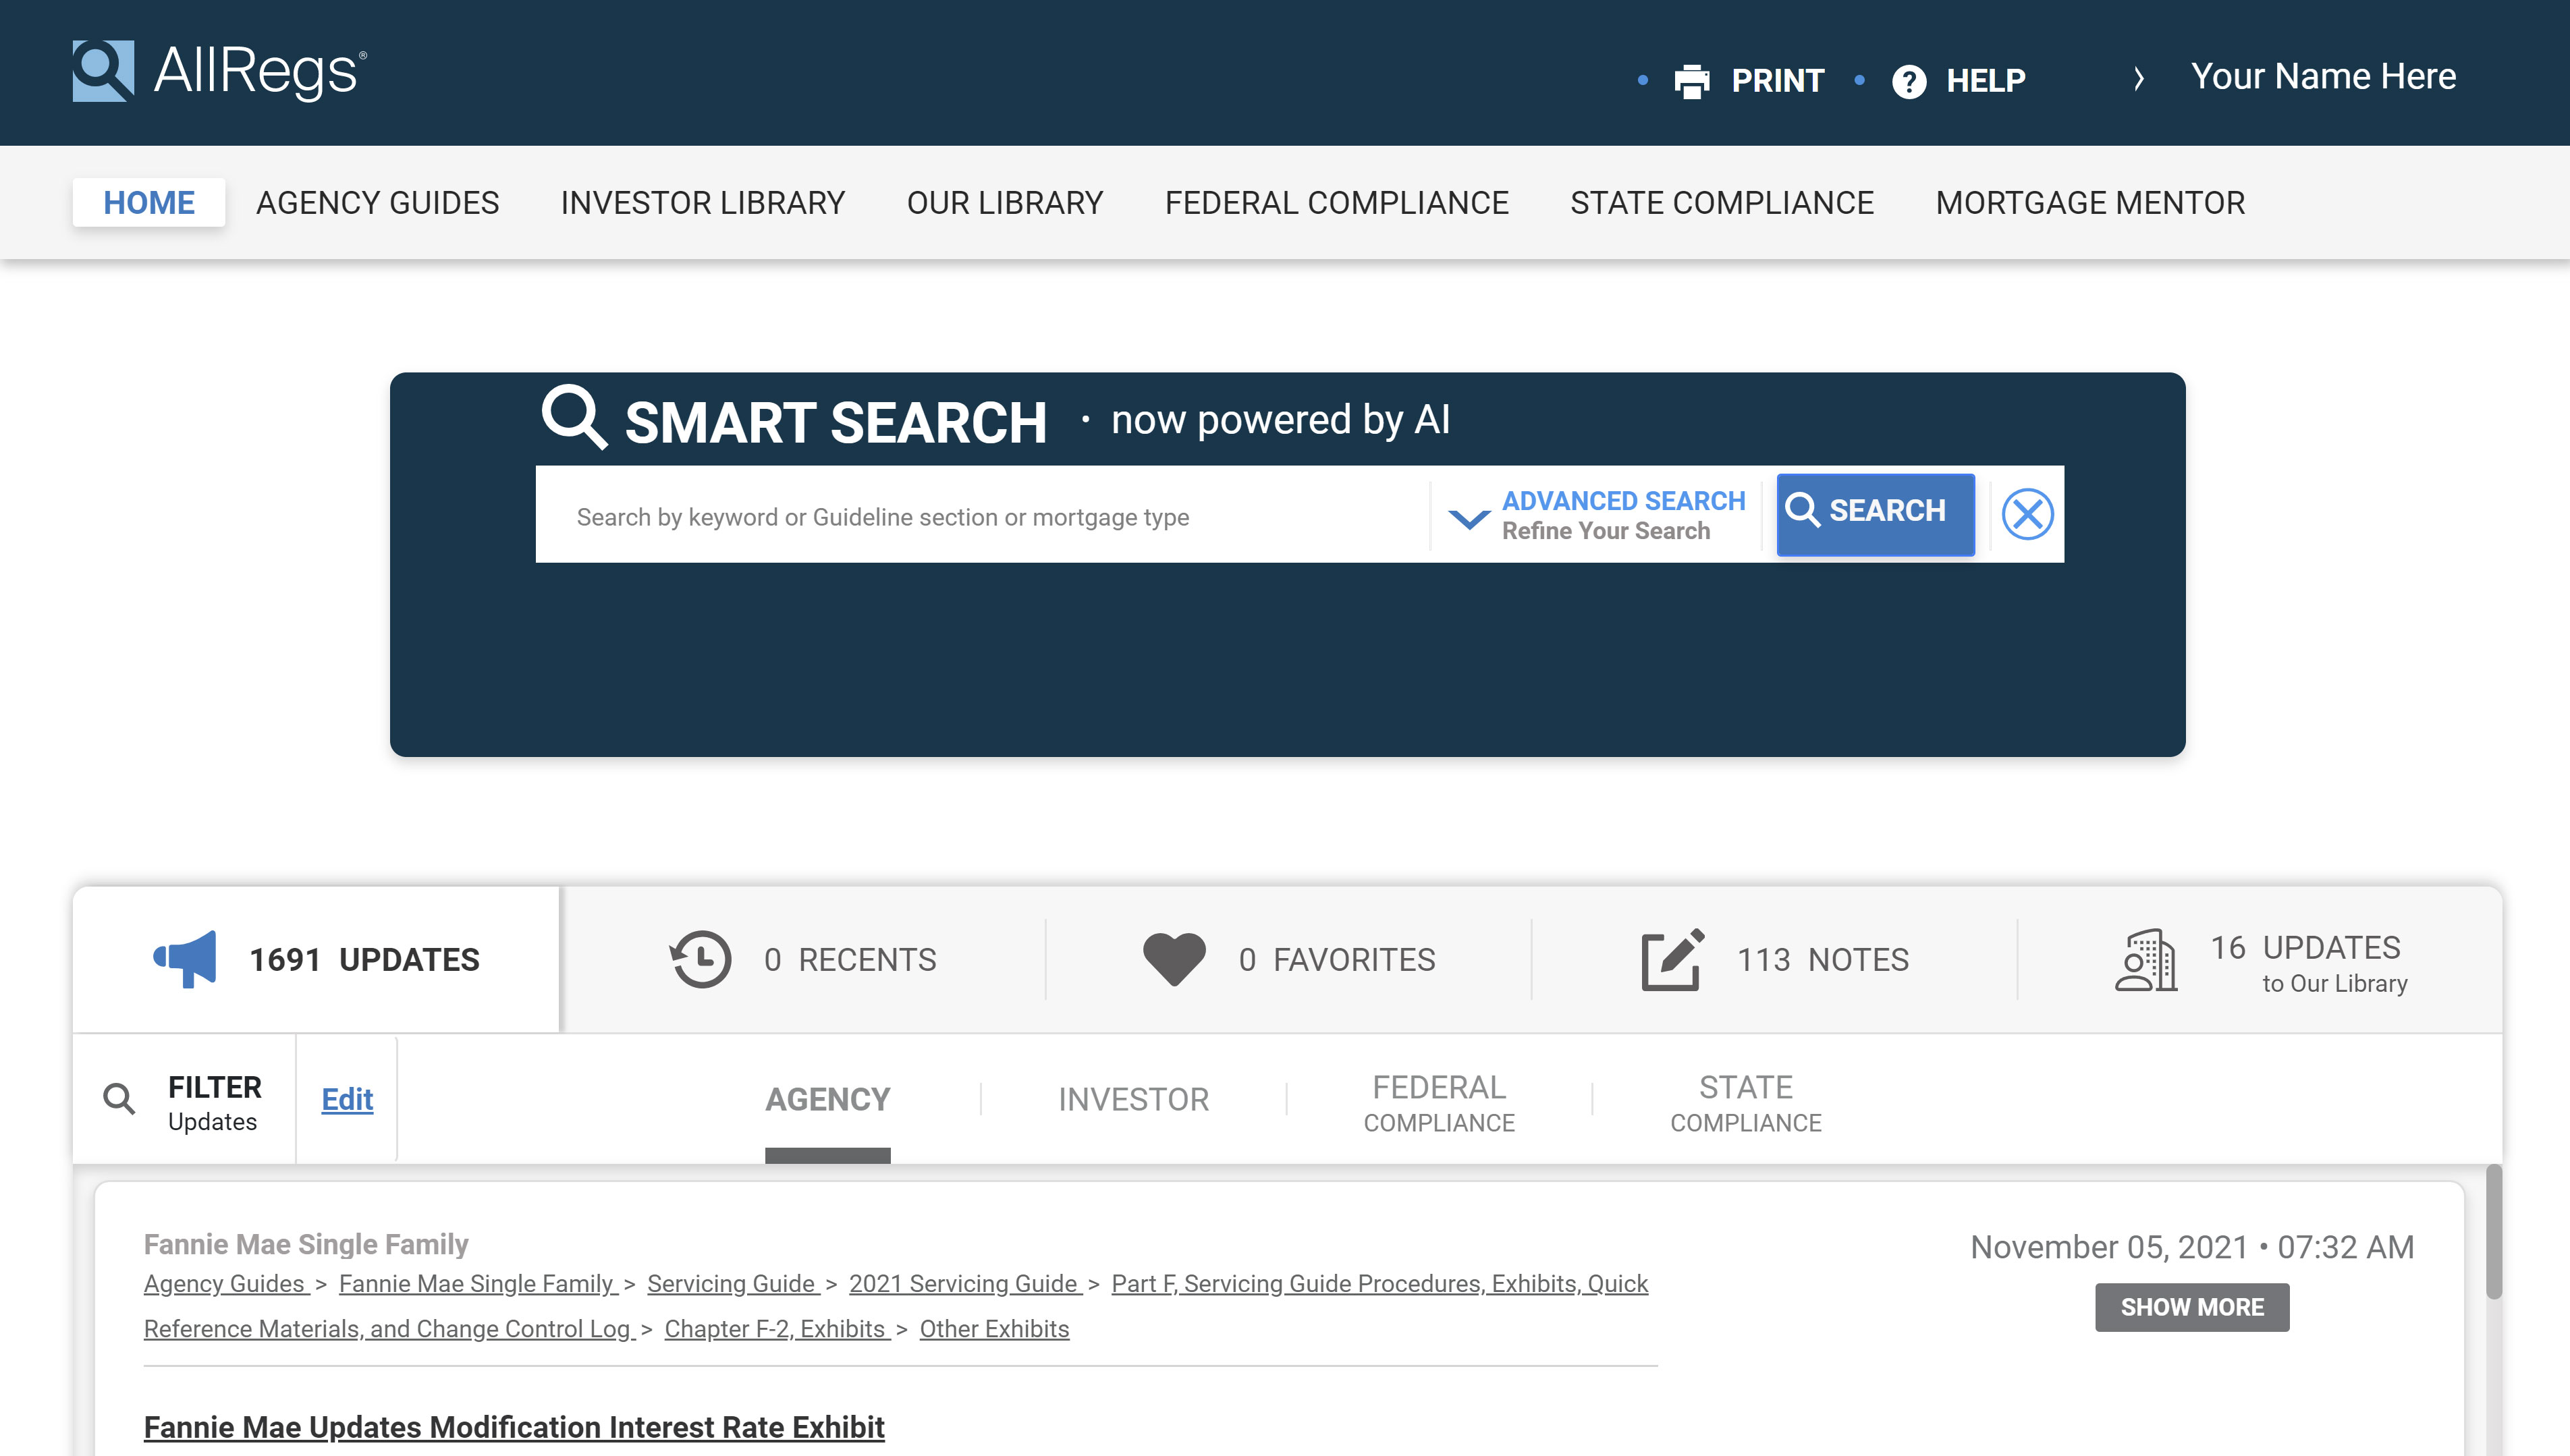The width and height of the screenshot is (2570, 1456).
Task: Click the Edit filter link
Action: pyautogui.click(x=347, y=1099)
